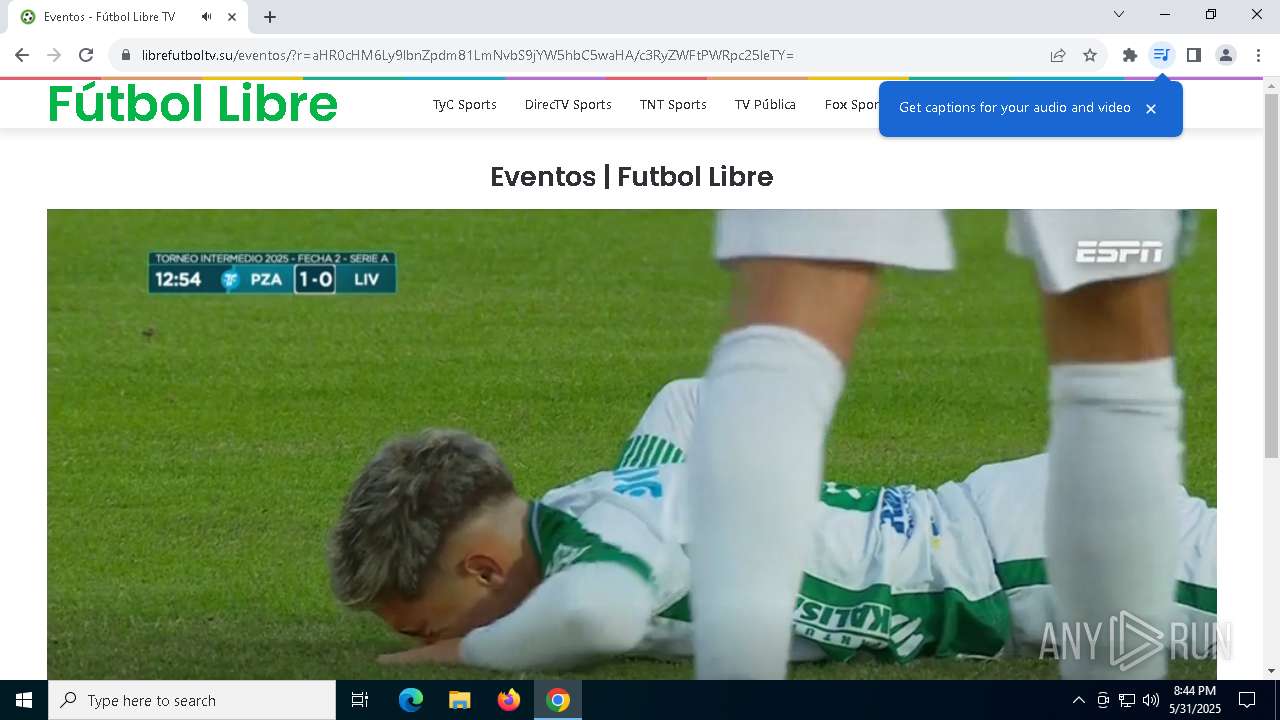1280x720 pixels.
Task: Click Eventos | Futbol Libre heading
Action: click(632, 177)
